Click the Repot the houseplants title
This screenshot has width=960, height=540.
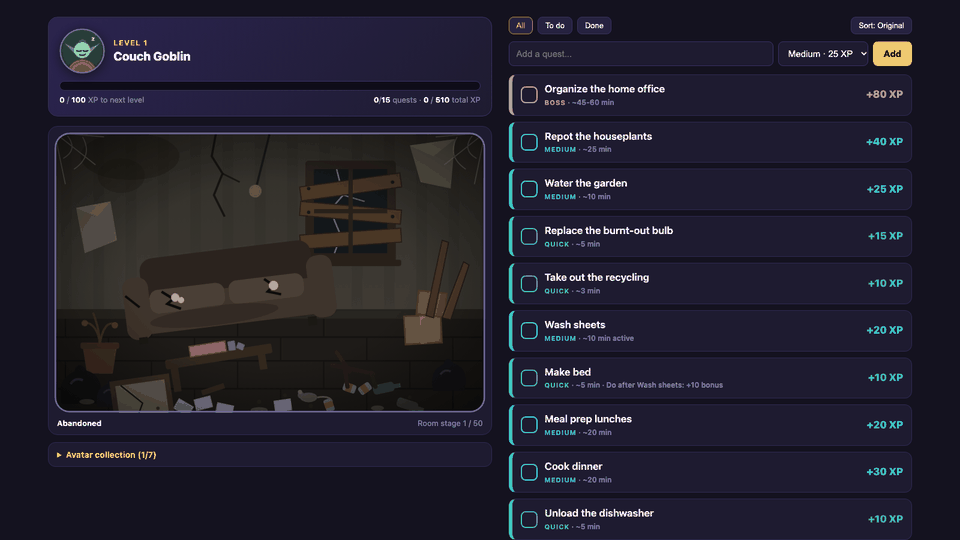[x=598, y=136]
